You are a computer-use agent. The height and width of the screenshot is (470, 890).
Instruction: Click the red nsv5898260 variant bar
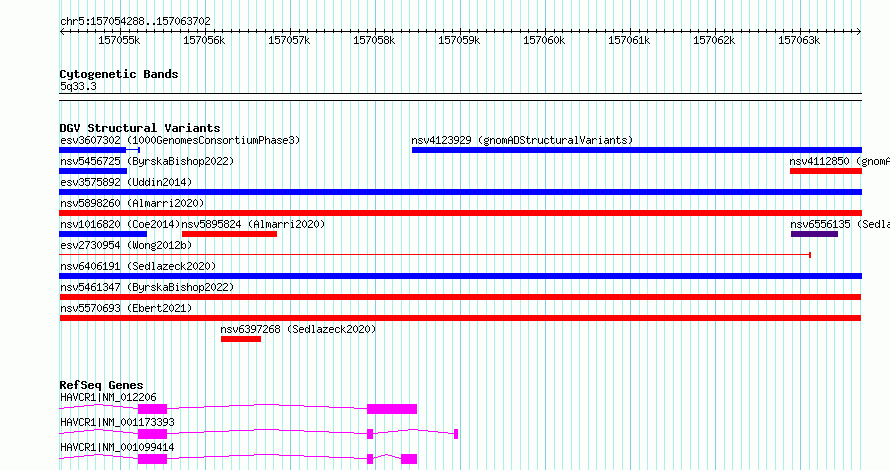coord(461,213)
